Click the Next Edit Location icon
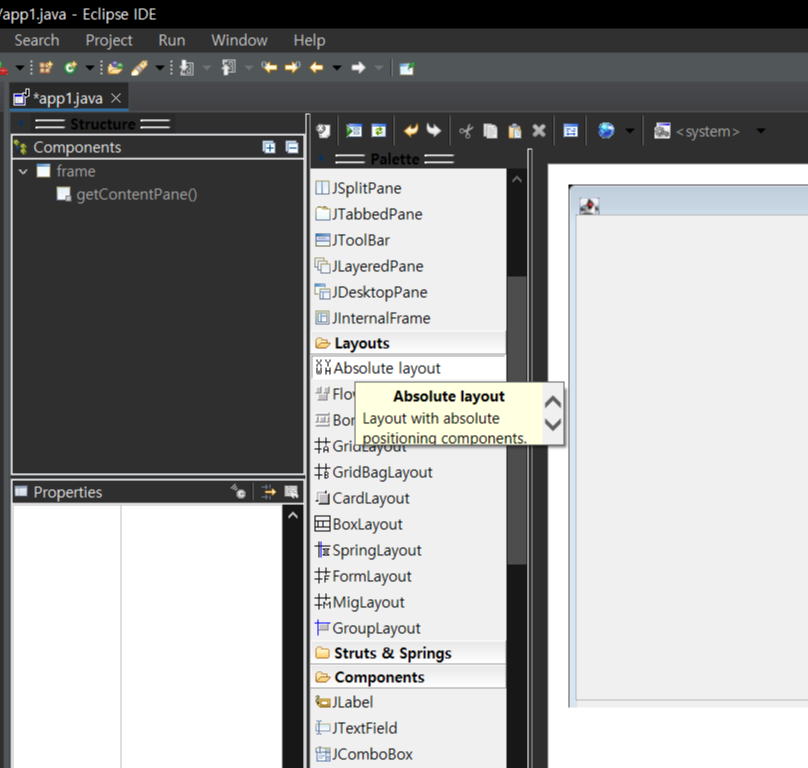This screenshot has width=808, height=768. tap(293, 67)
